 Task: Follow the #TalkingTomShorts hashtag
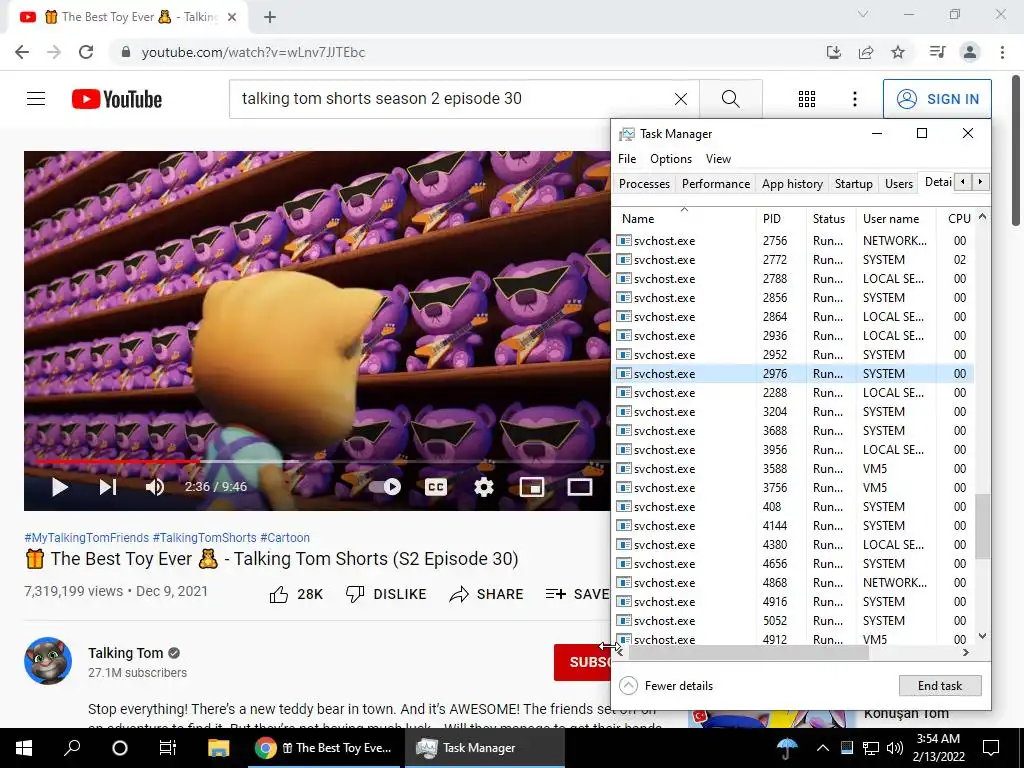click(x=204, y=537)
